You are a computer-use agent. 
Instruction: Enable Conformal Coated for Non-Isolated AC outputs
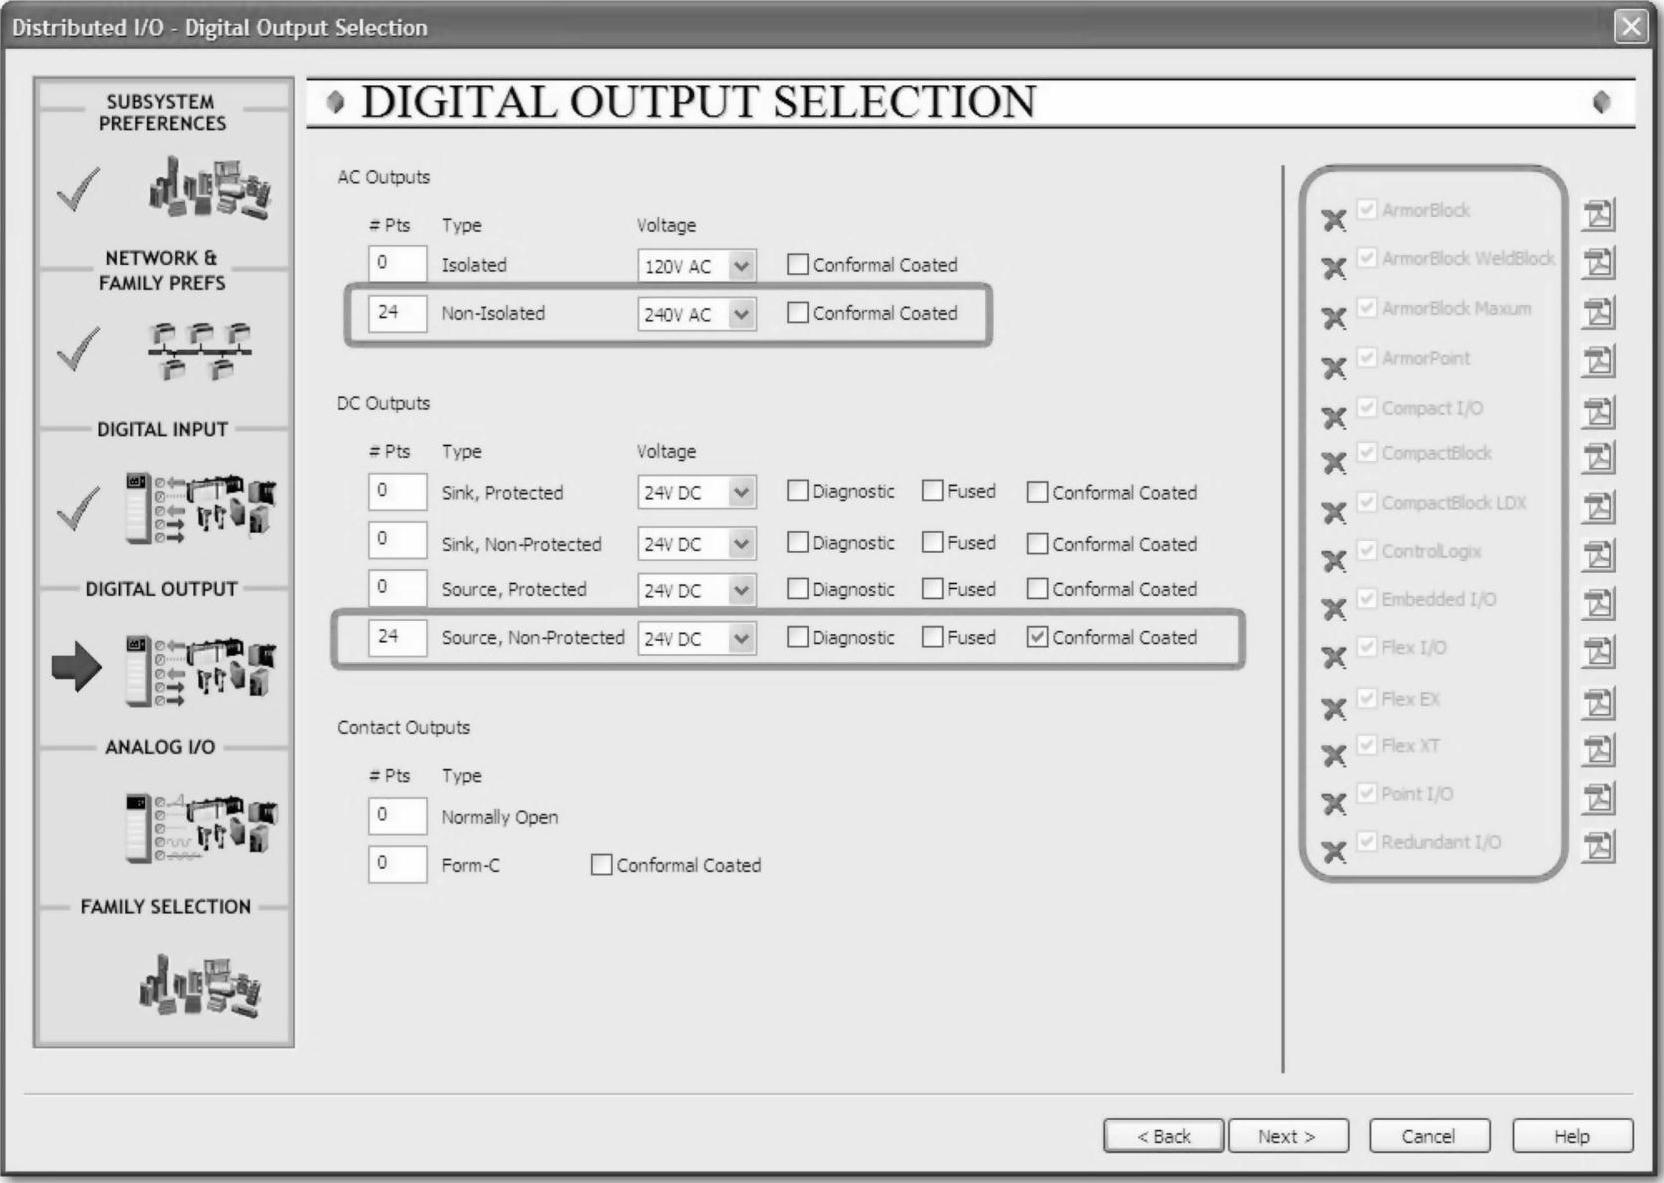pyautogui.click(x=797, y=313)
